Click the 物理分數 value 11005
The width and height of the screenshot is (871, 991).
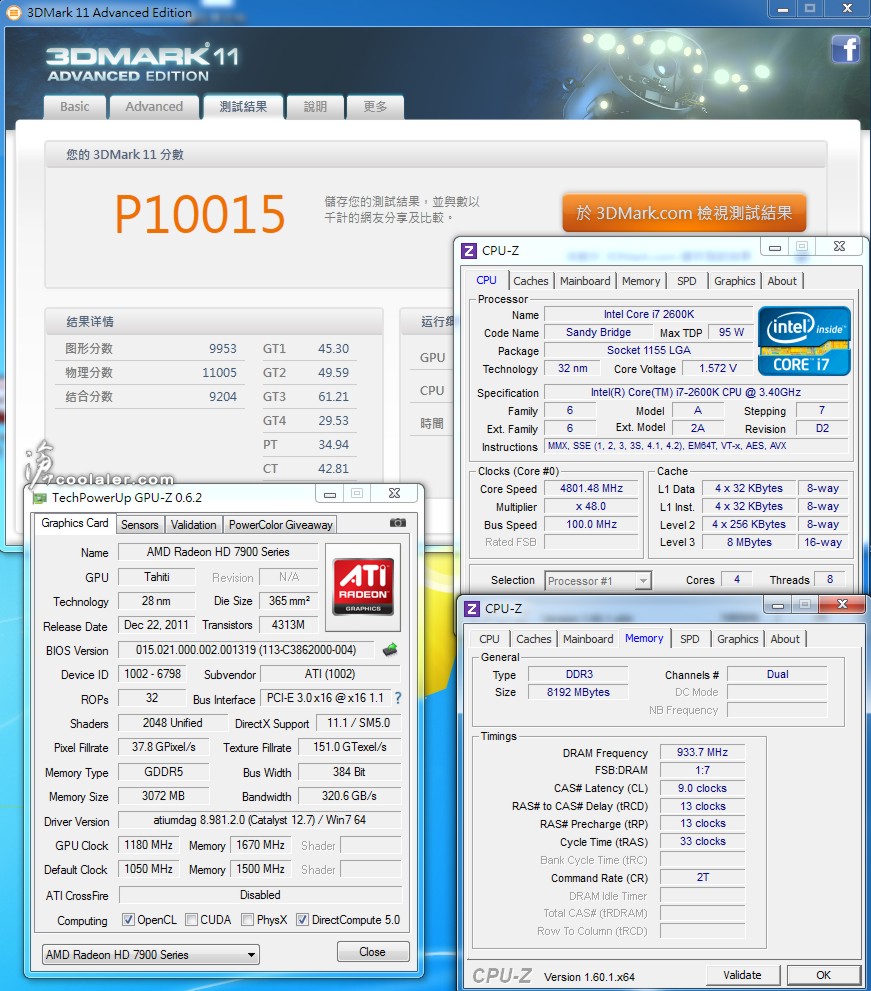(x=219, y=373)
